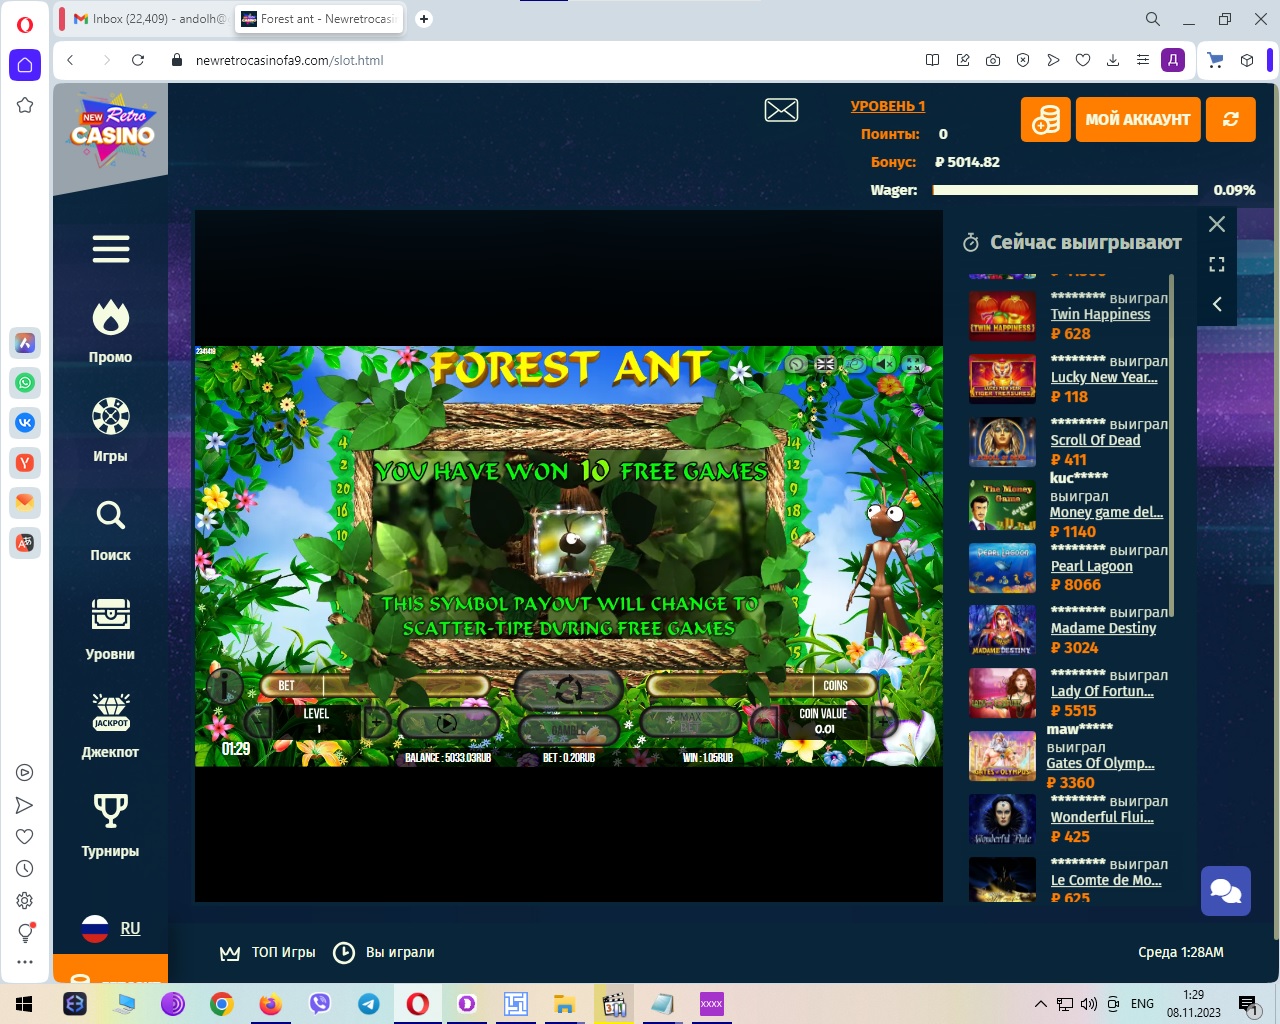Increase the coin value

tap(883, 721)
